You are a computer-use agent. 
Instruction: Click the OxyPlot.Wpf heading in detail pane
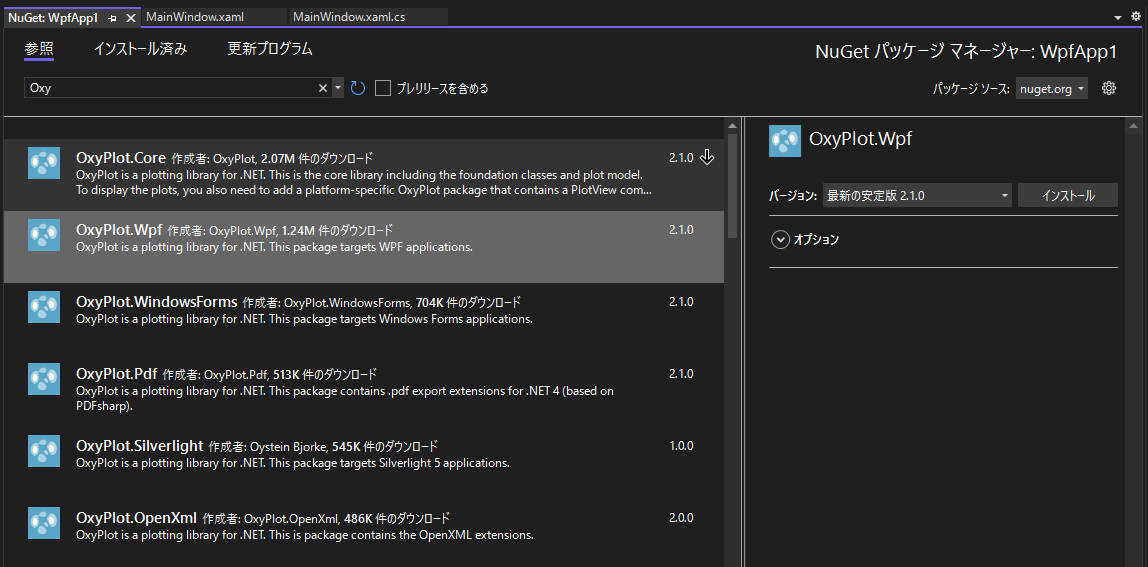tap(860, 138)
